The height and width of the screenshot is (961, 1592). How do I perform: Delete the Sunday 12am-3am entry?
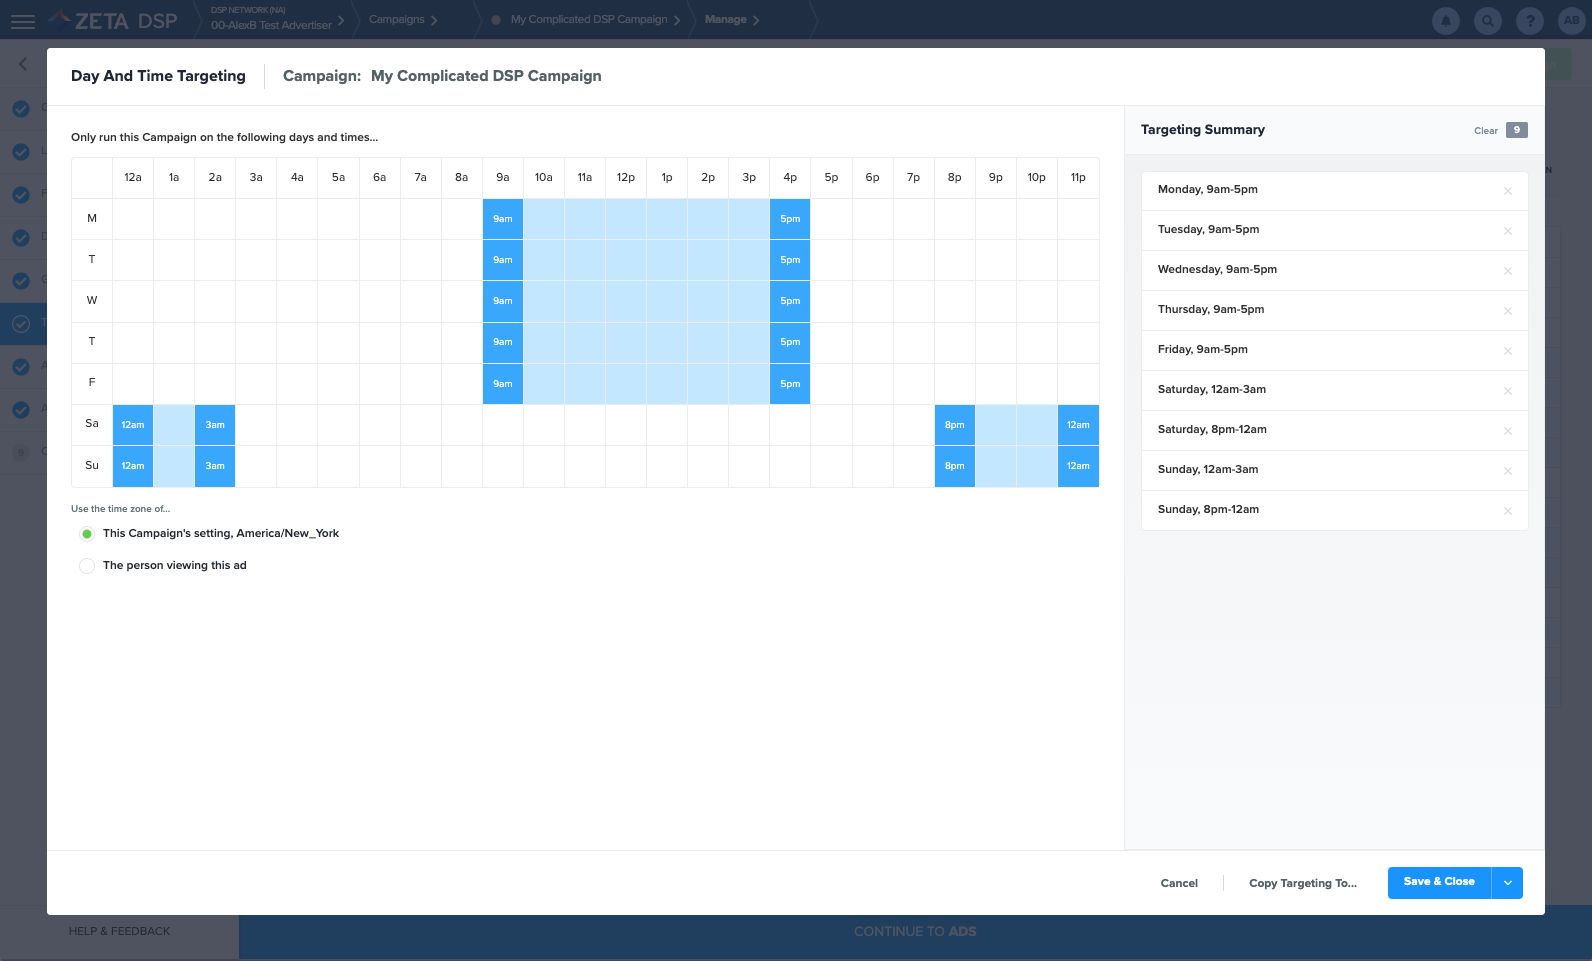click(1507, 471)
